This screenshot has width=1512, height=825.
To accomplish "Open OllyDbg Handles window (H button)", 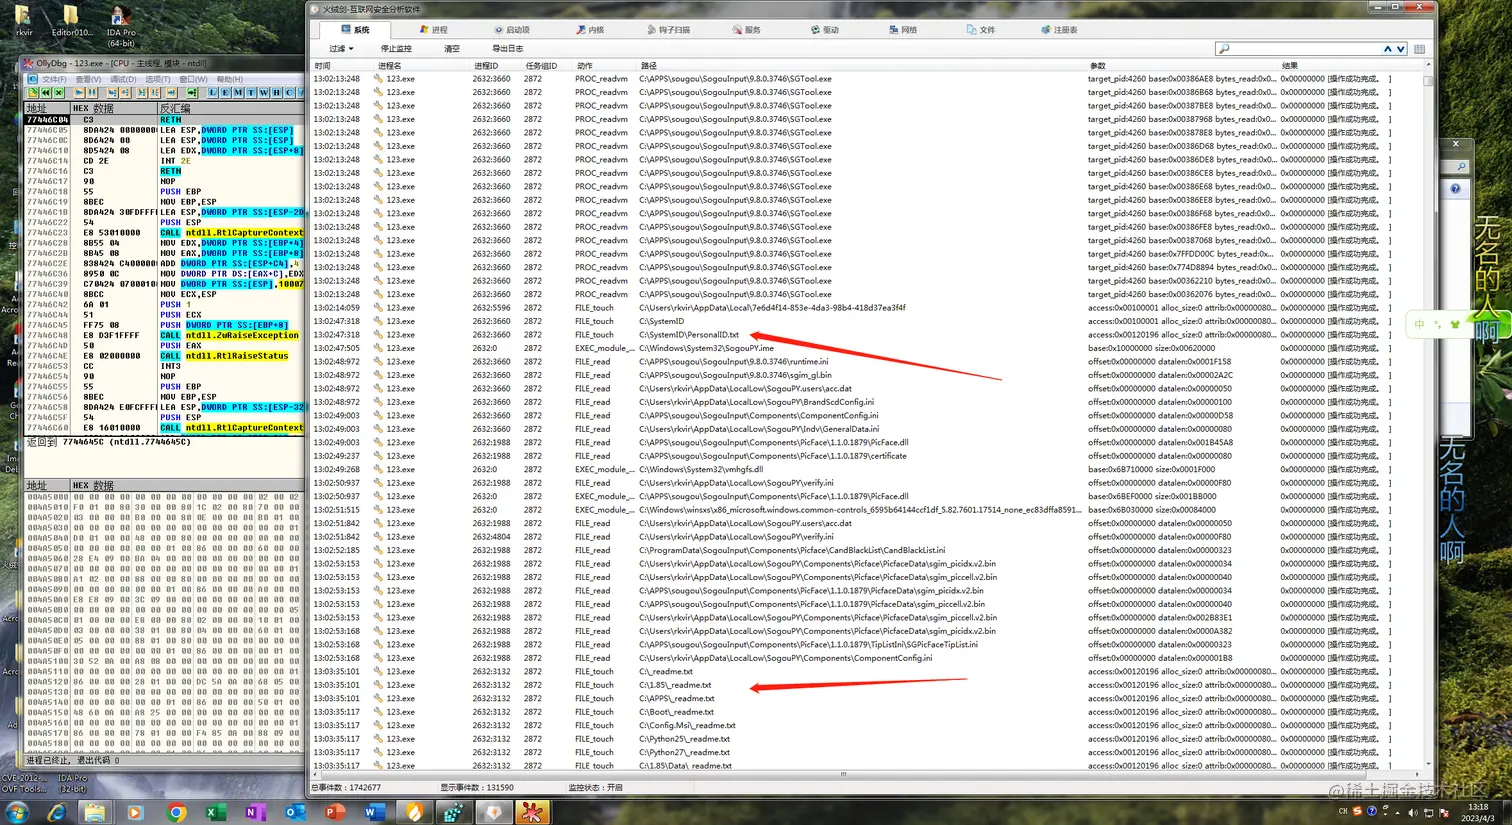I will (277, 92).
